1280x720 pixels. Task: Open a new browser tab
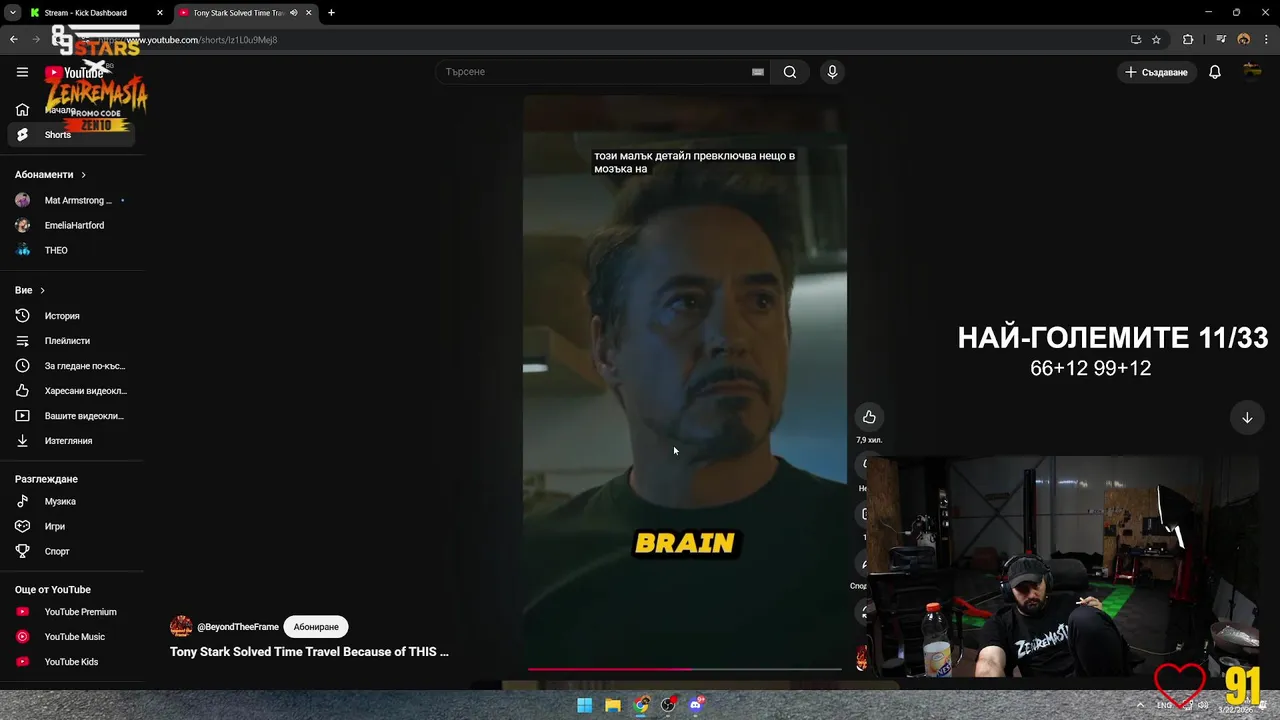click(x=331, y=13)
